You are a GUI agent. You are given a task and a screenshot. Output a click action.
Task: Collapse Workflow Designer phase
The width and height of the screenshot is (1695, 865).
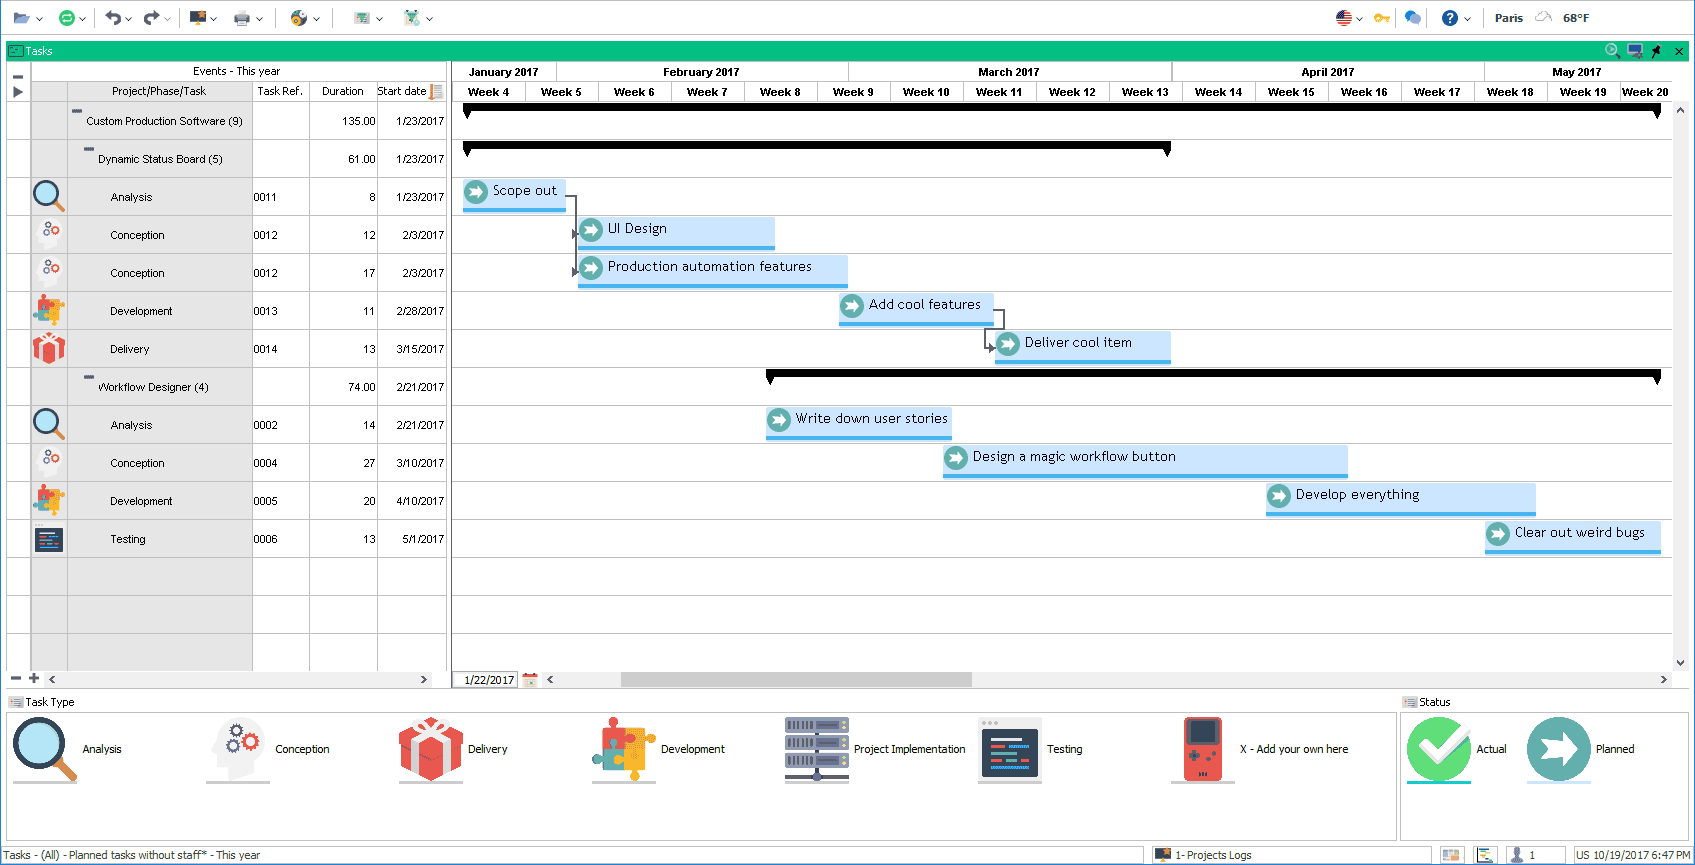click(89, 377)
